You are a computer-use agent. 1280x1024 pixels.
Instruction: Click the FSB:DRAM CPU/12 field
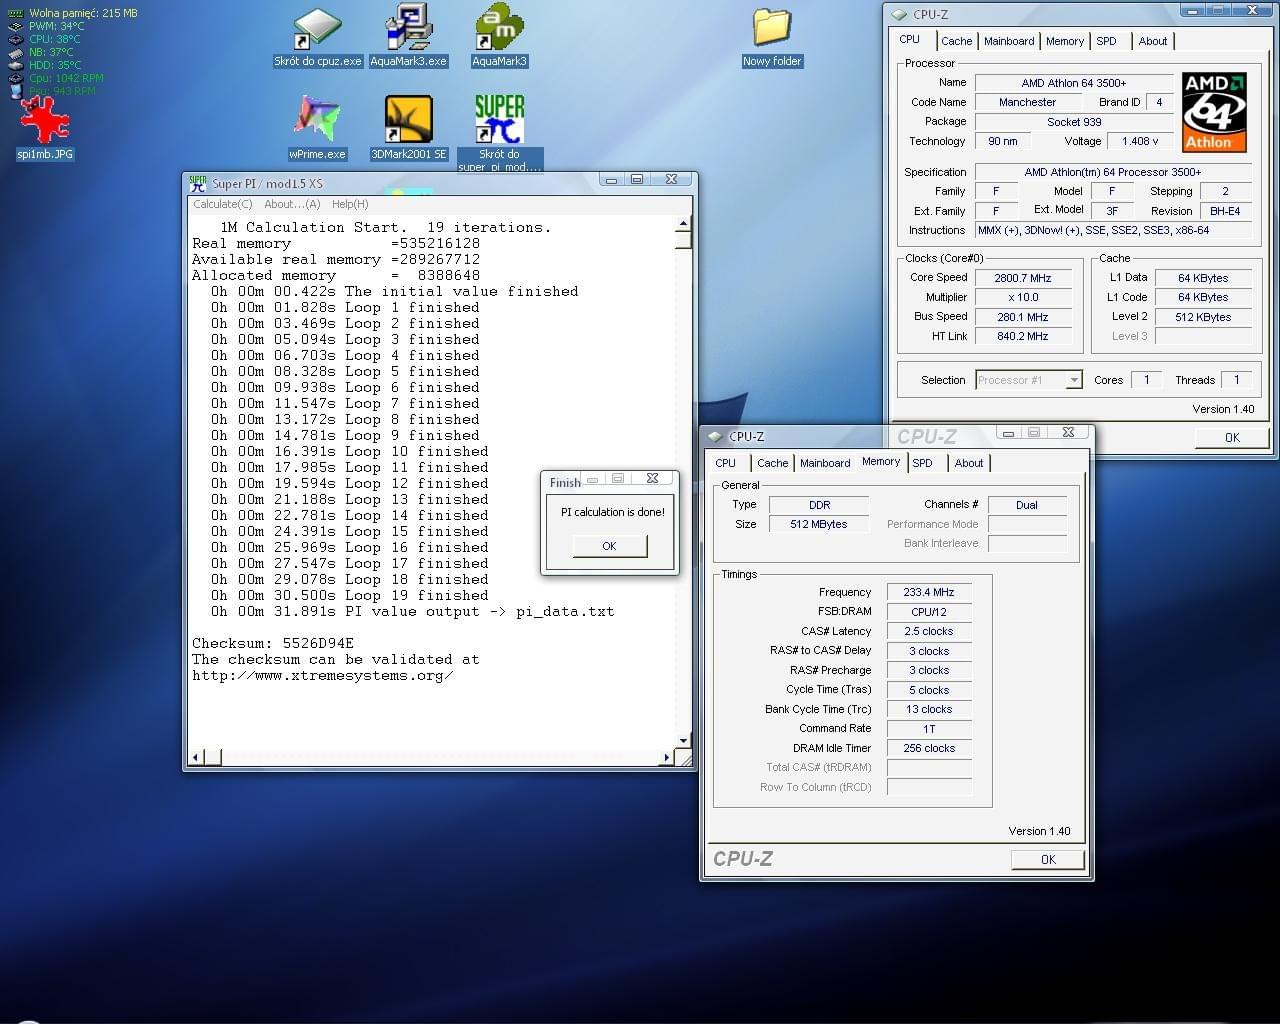929,612
